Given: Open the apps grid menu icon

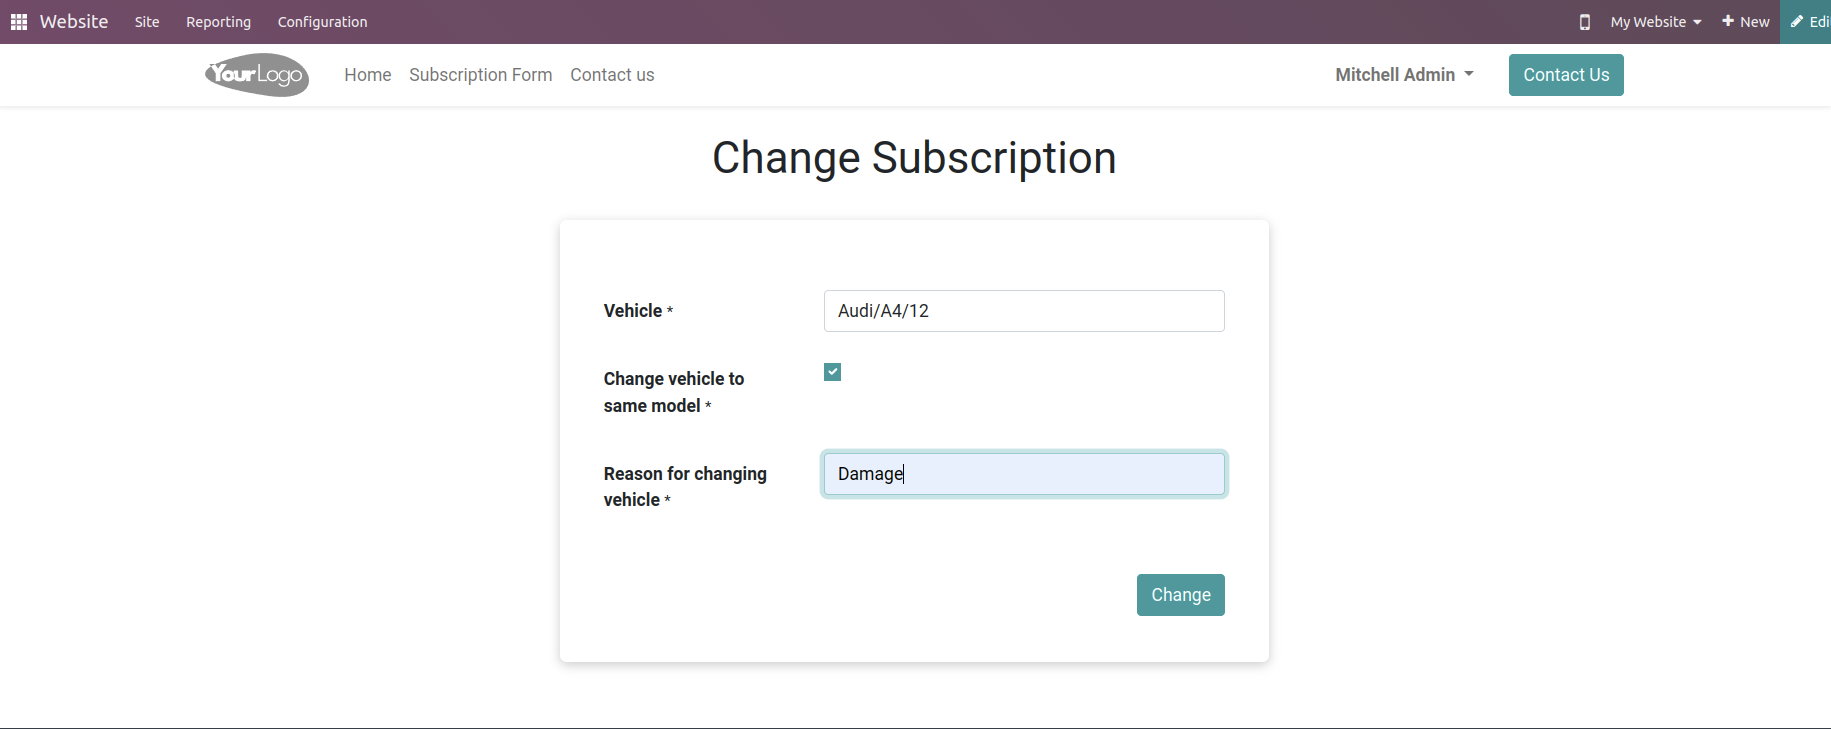Looking at the screenshot, I should pos(19,22).
